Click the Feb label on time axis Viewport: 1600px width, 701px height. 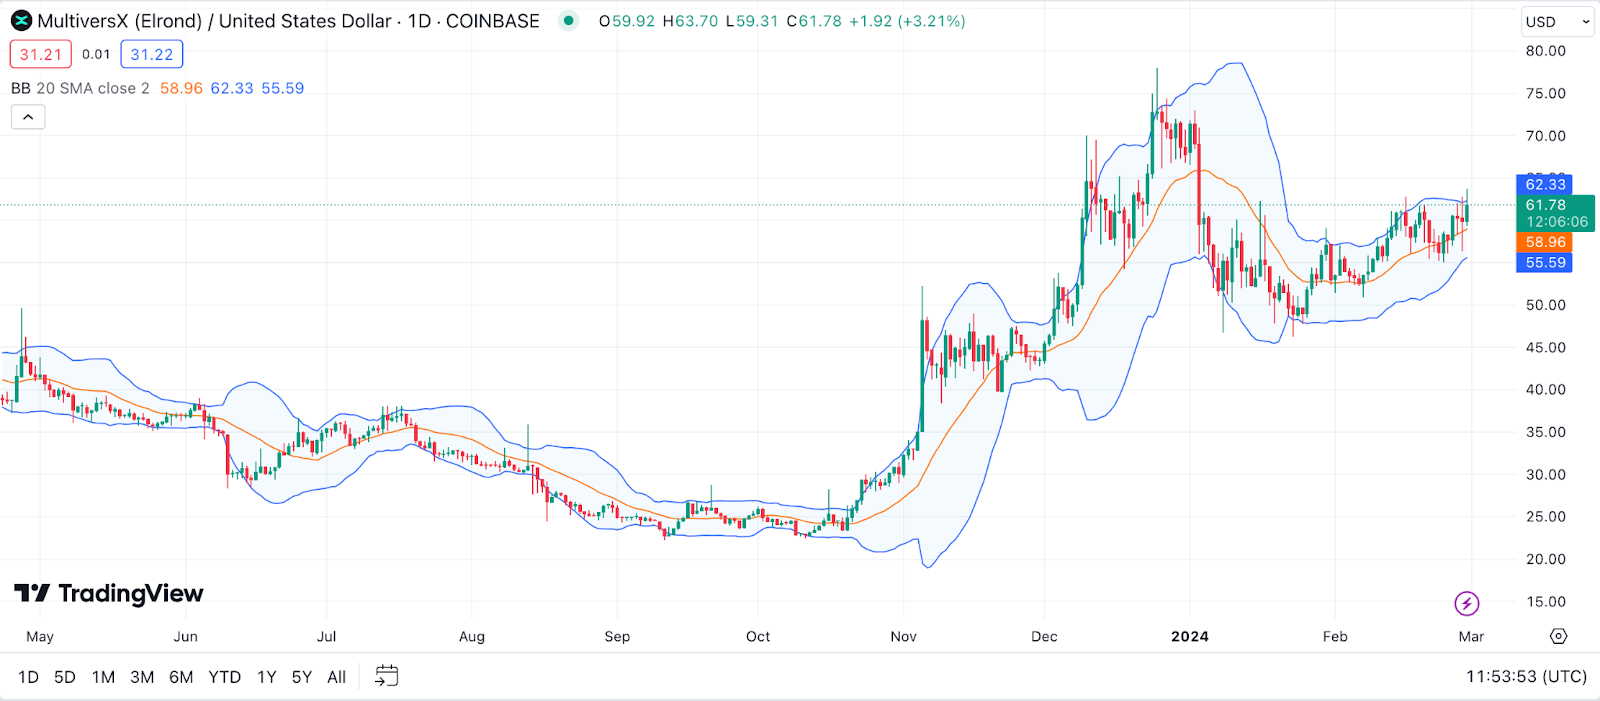pyautogui.click(x=1335, y=637)
